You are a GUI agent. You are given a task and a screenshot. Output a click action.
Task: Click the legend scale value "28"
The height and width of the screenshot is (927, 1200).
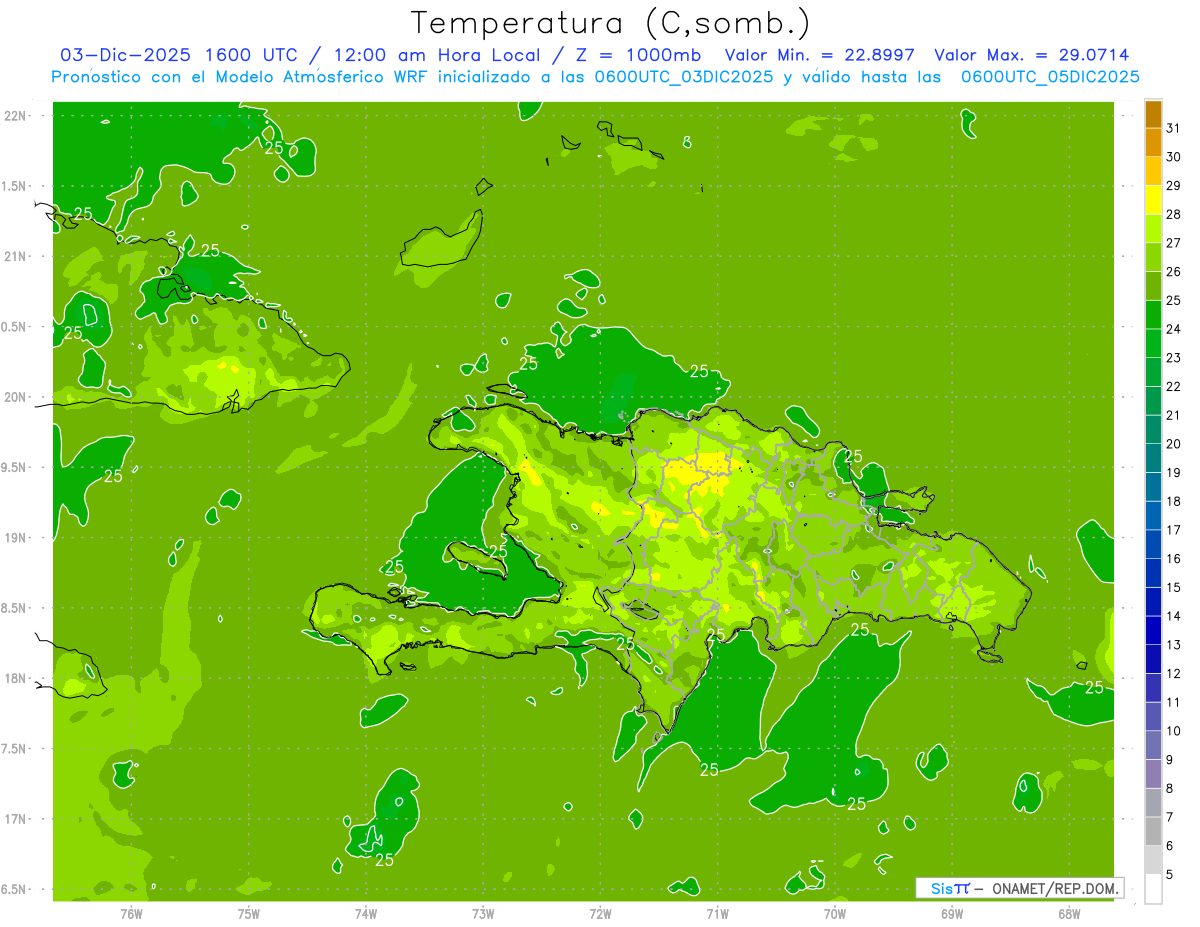(1174, 214)
